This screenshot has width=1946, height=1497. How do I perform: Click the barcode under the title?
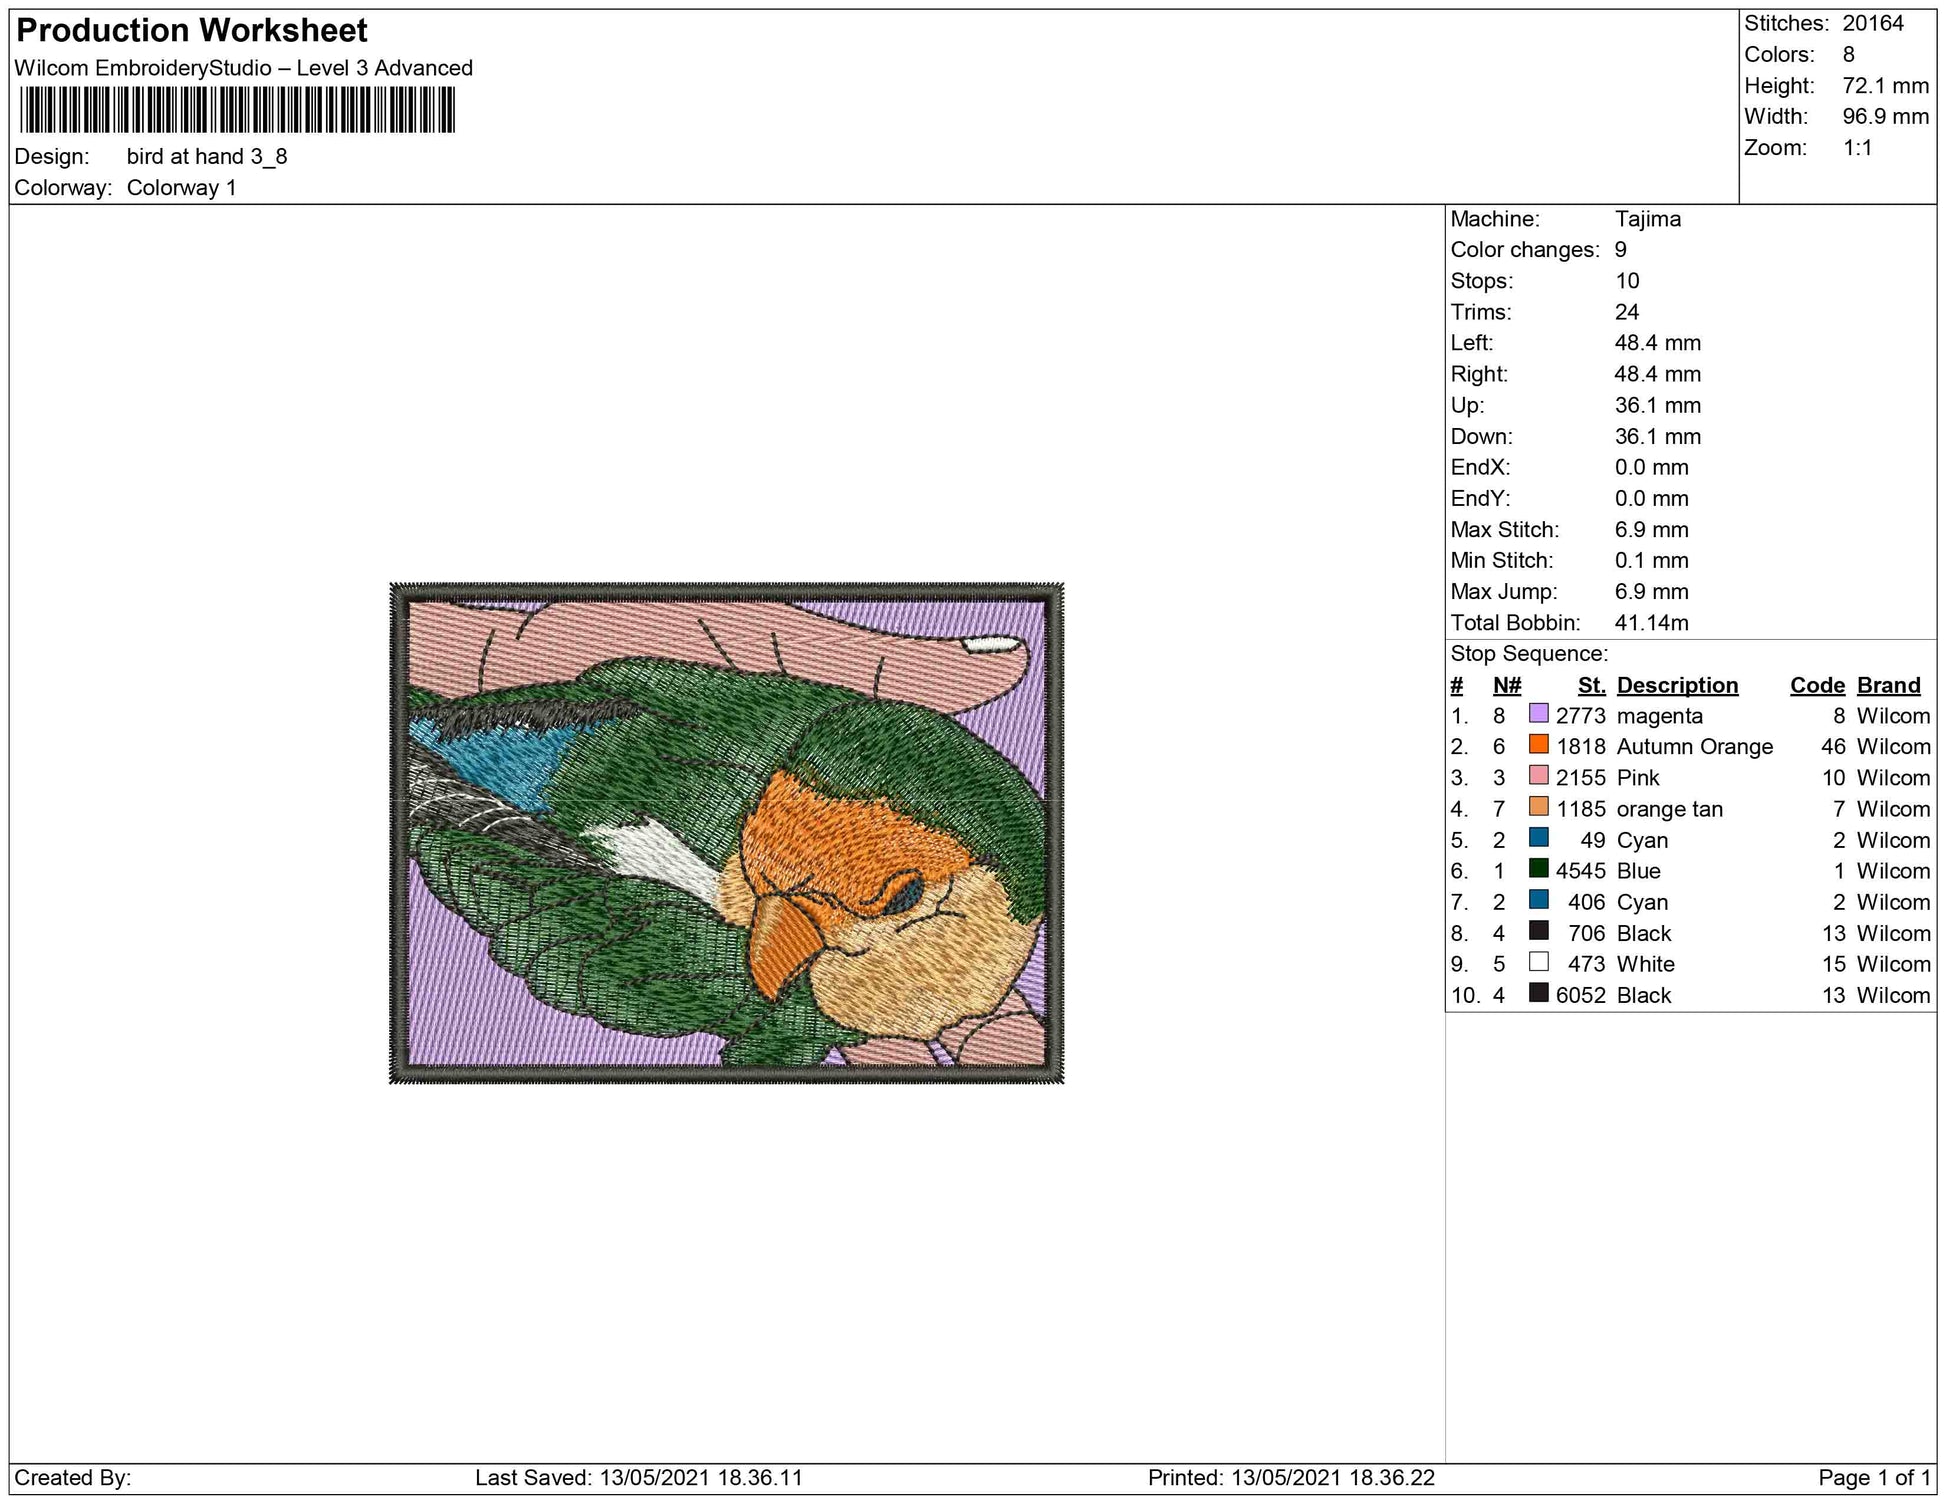[237, 110]
